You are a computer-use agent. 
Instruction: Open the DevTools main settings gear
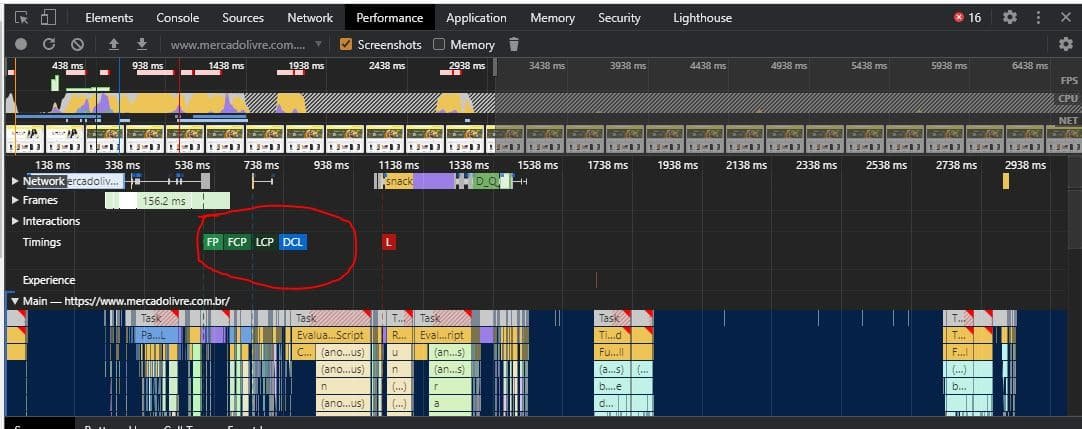tap(1009, 17)
